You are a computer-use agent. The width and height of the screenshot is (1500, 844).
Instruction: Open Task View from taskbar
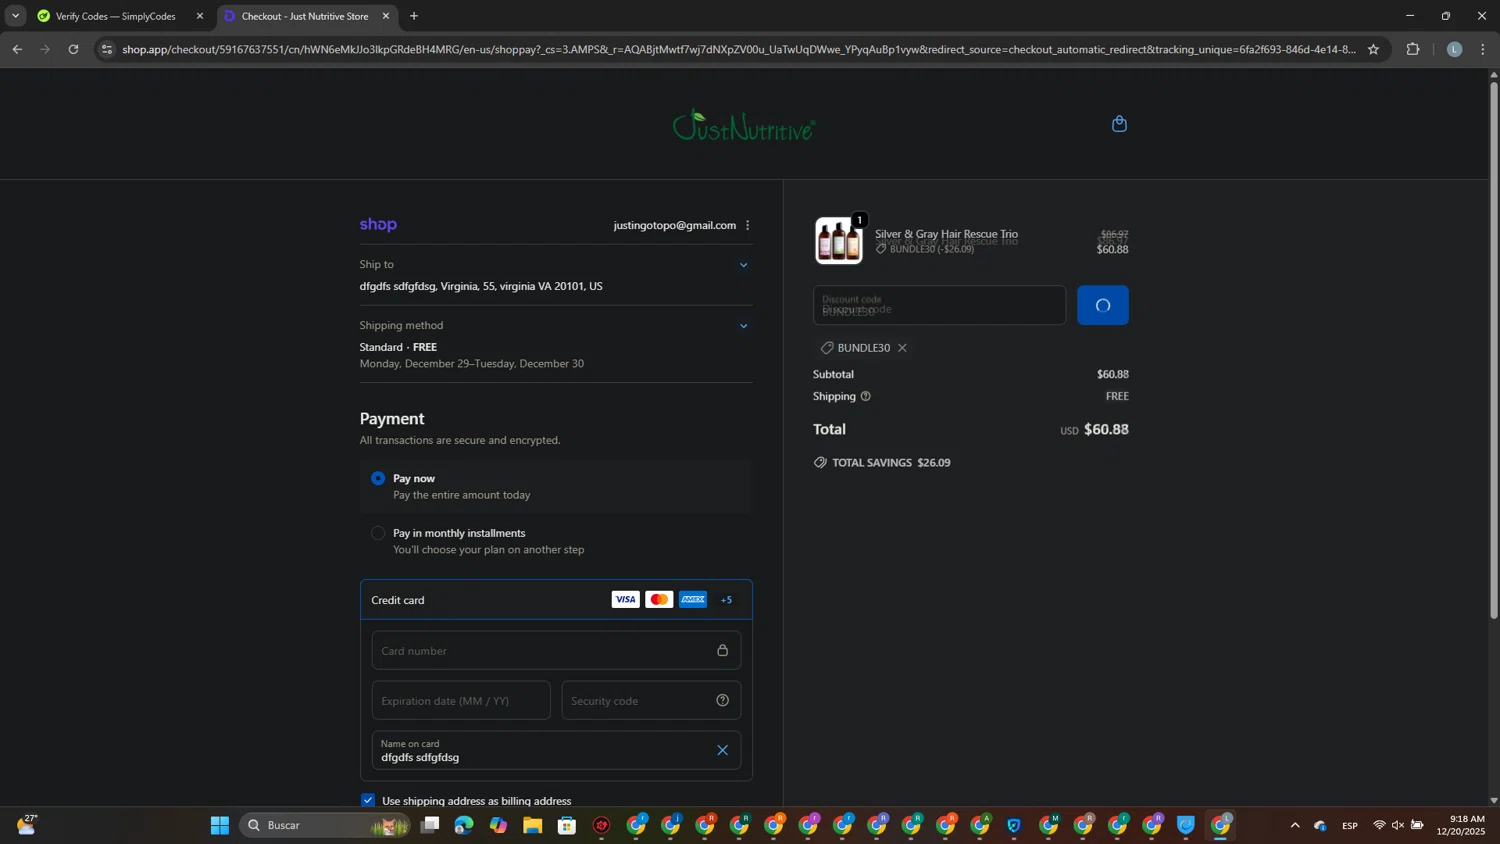[x=430, y=825]
